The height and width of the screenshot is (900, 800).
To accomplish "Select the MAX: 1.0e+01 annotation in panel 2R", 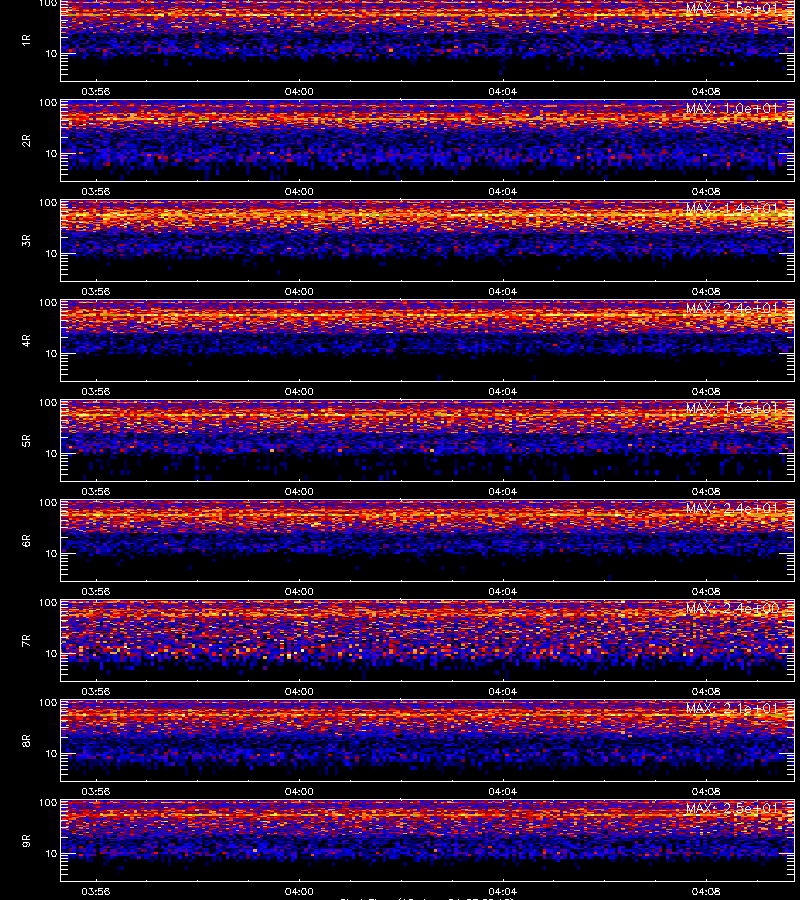I will (x=732, y=108).
